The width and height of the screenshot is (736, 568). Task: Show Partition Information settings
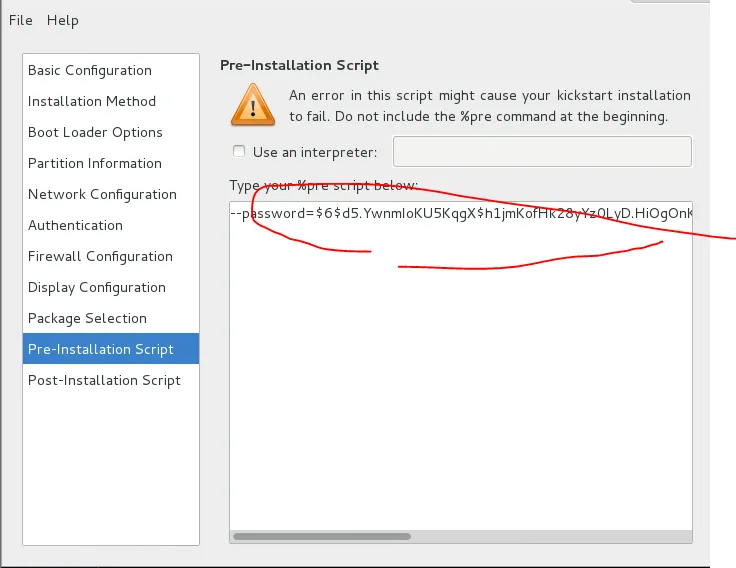pos(95,163)
